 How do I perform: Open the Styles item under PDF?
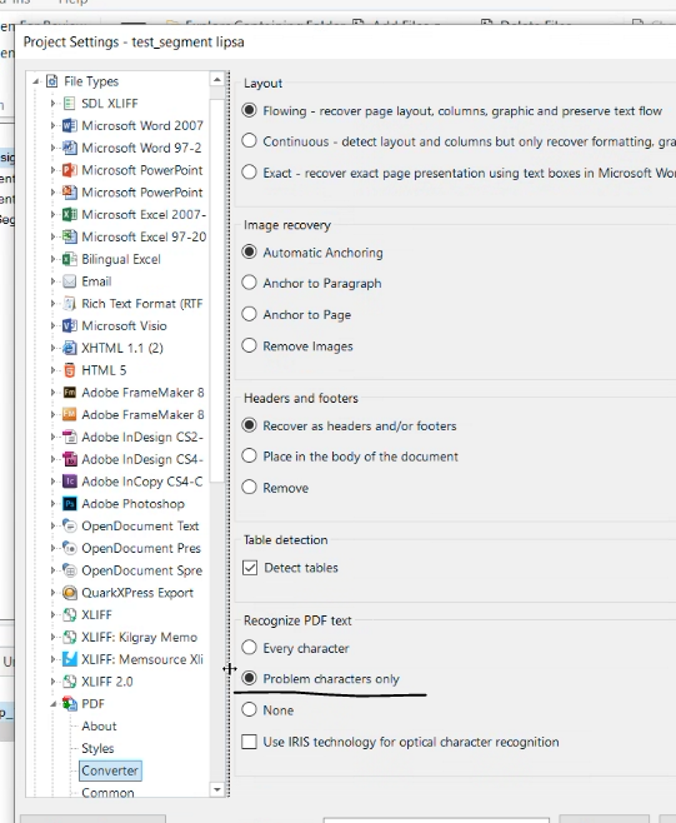coord(98,748)
